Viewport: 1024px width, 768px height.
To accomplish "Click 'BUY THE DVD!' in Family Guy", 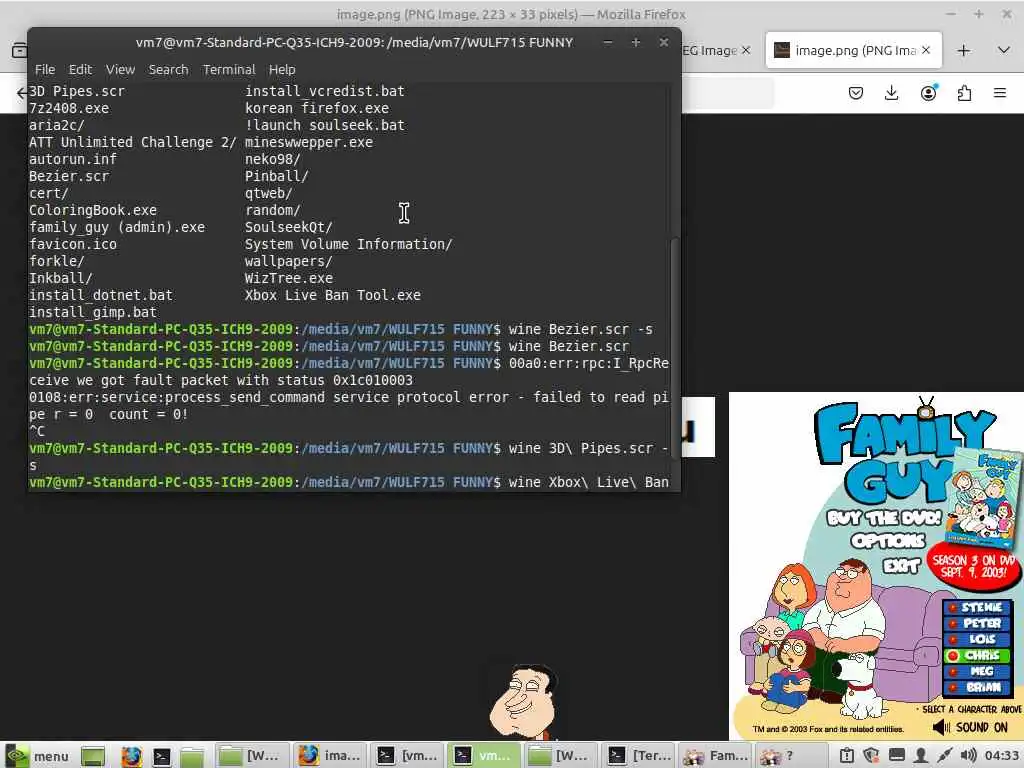I will (883, 518).
